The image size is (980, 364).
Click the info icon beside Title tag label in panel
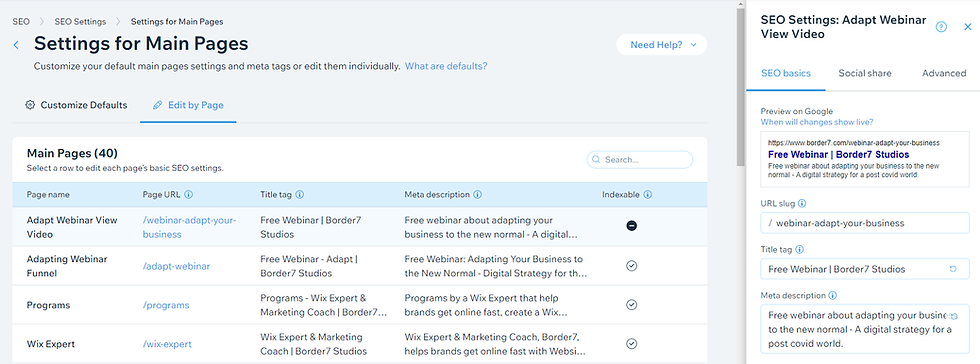(799, 250)
